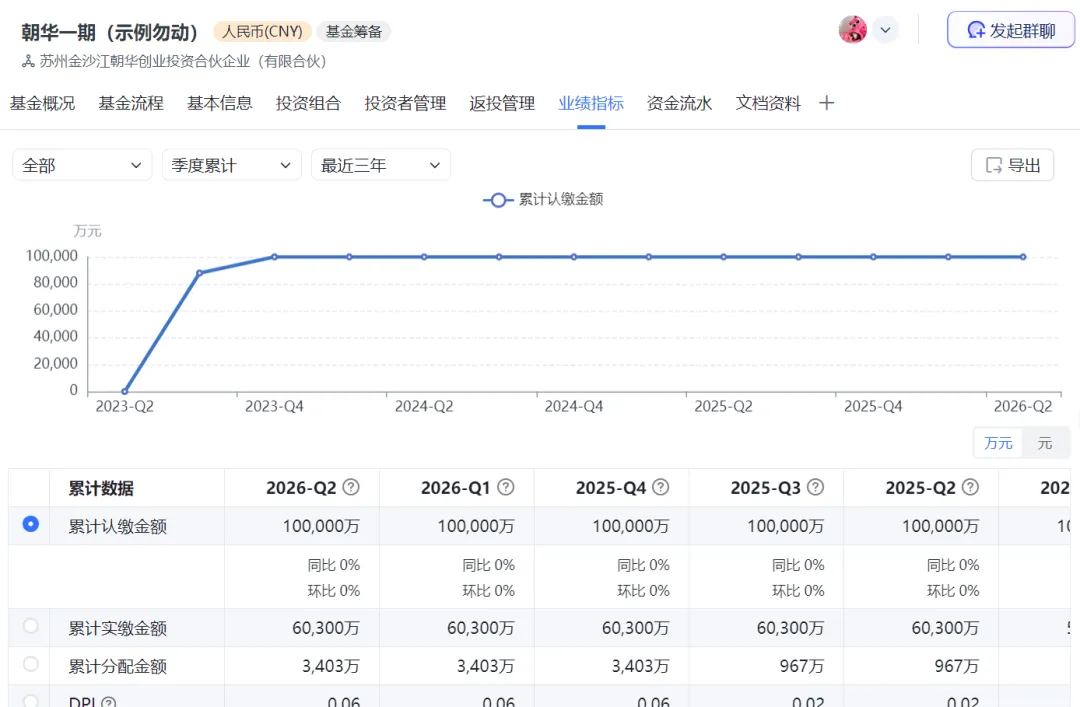
Task: Select the 累计分配金额 radio button
Action: pos(29,665)
